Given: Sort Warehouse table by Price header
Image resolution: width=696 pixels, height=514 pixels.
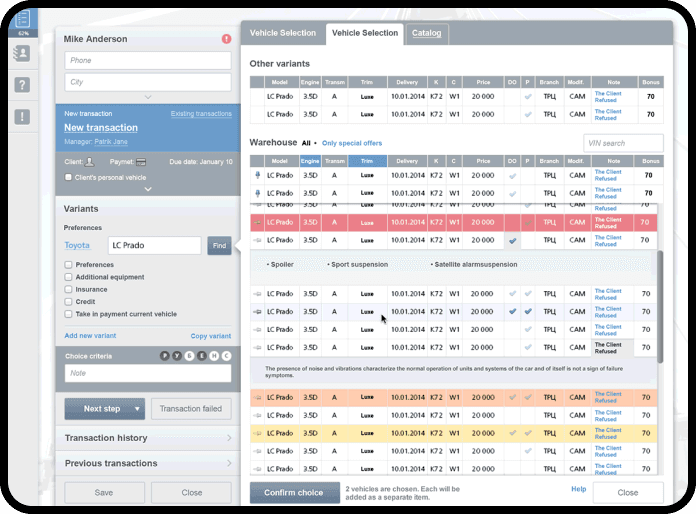Looking at the screenshot, I should click(483, 161).
